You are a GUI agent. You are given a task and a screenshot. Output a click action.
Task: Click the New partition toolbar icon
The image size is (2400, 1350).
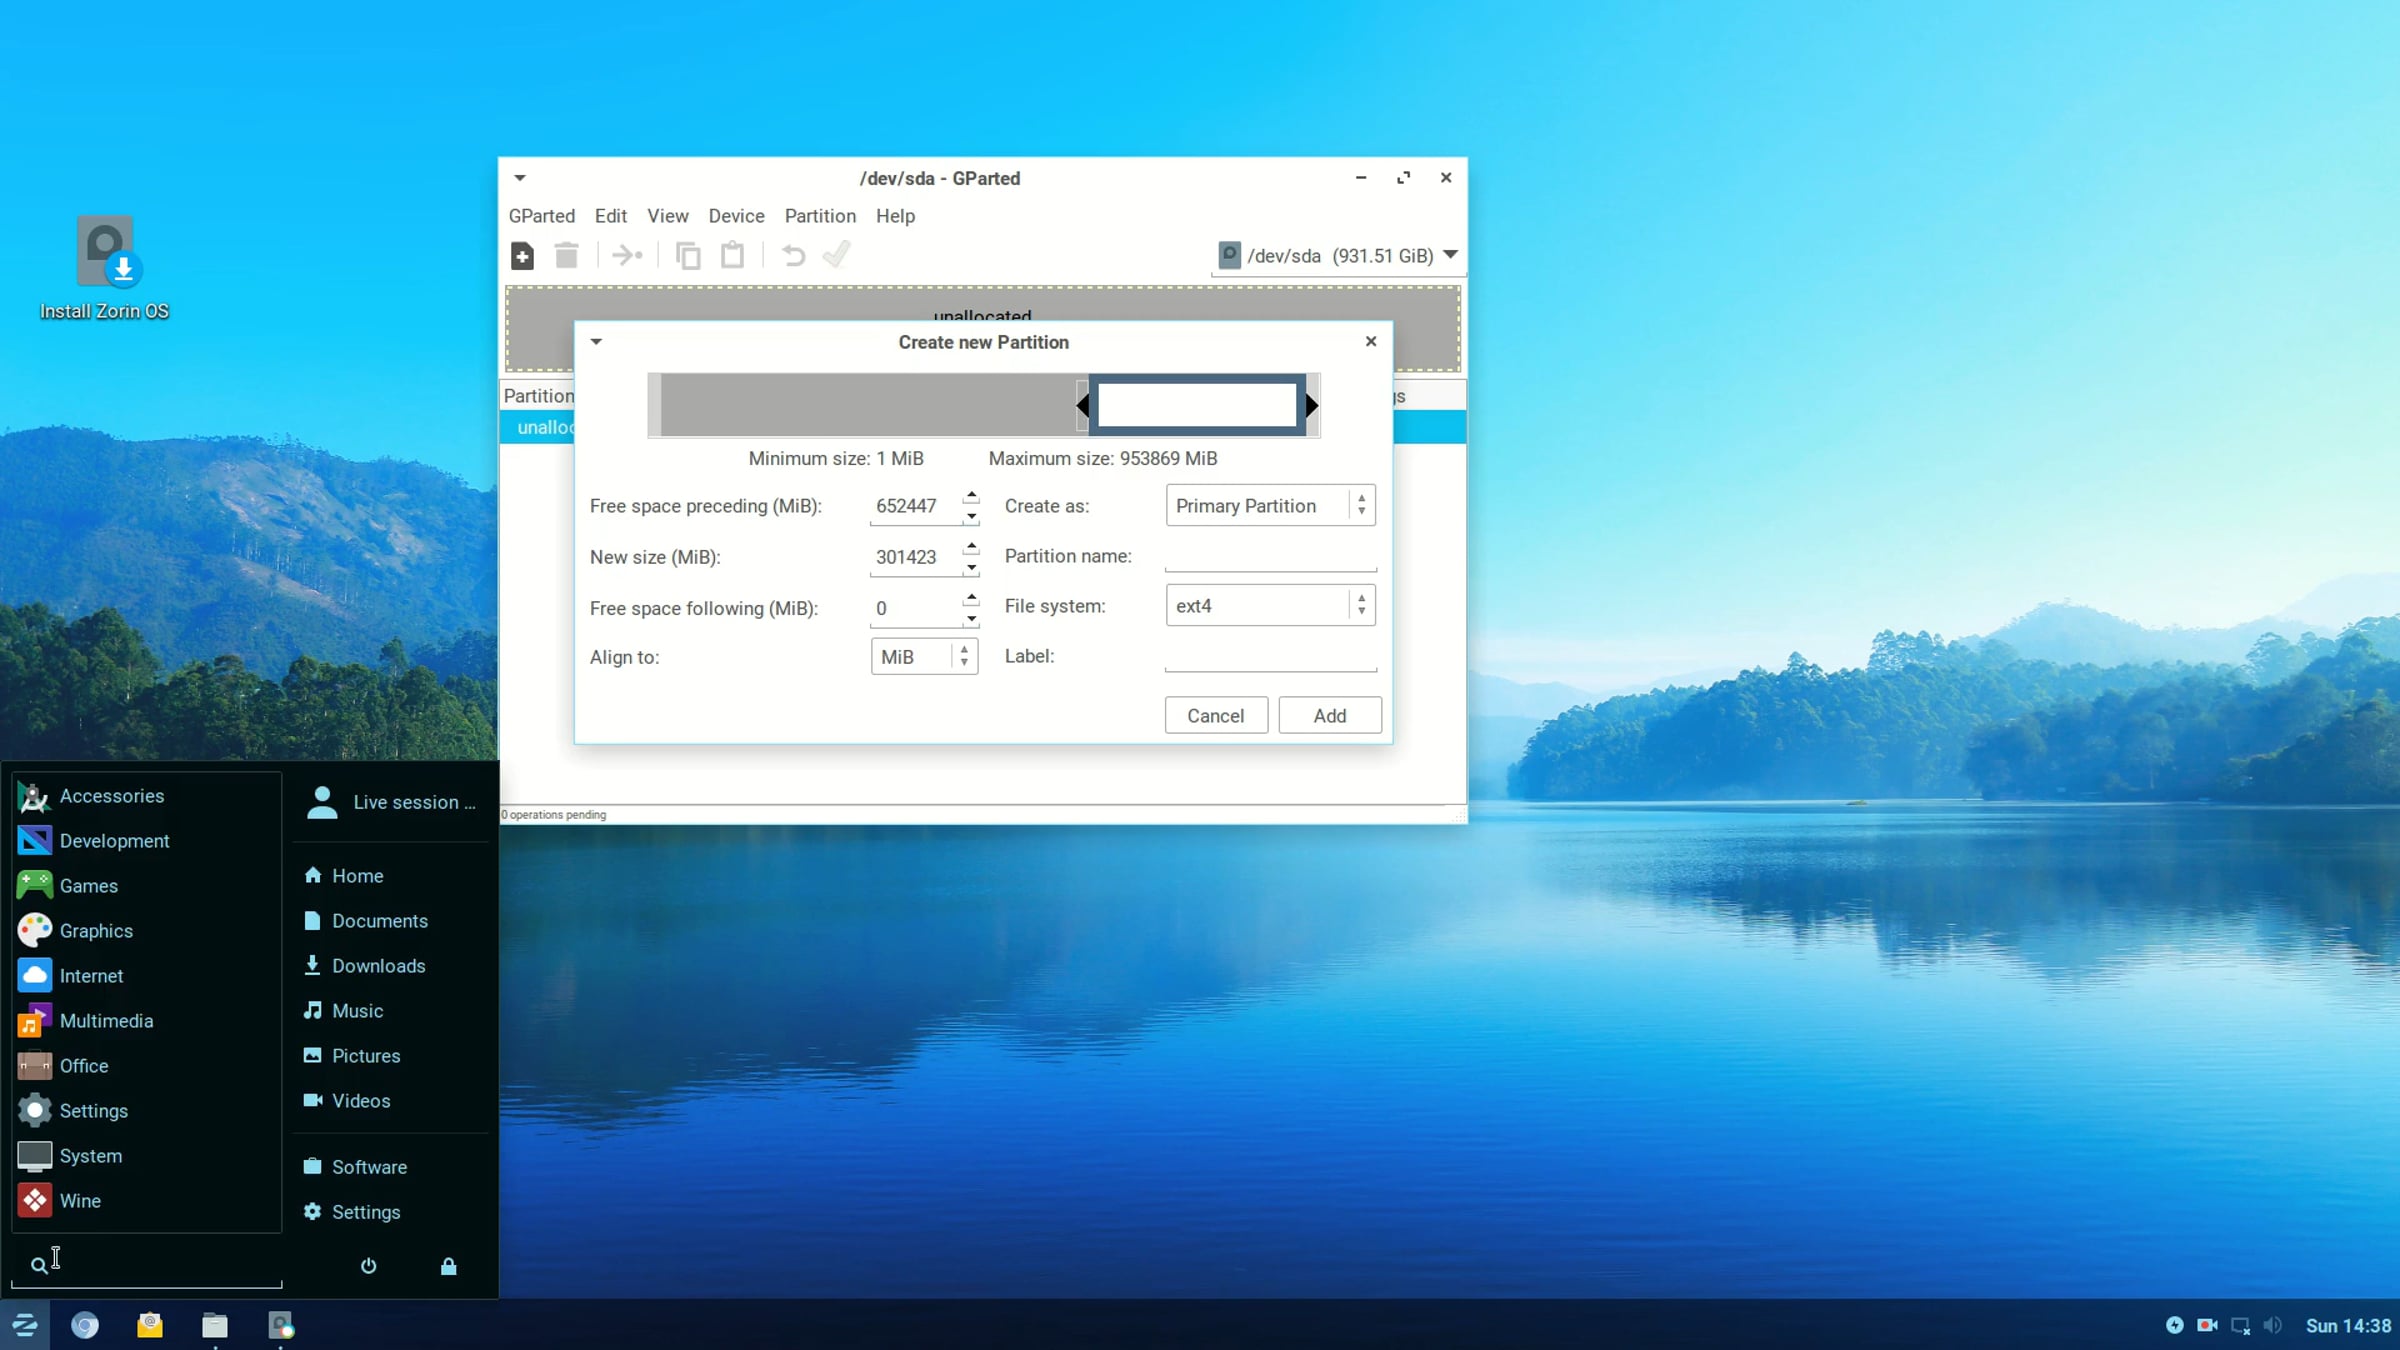tap(522, 256)
